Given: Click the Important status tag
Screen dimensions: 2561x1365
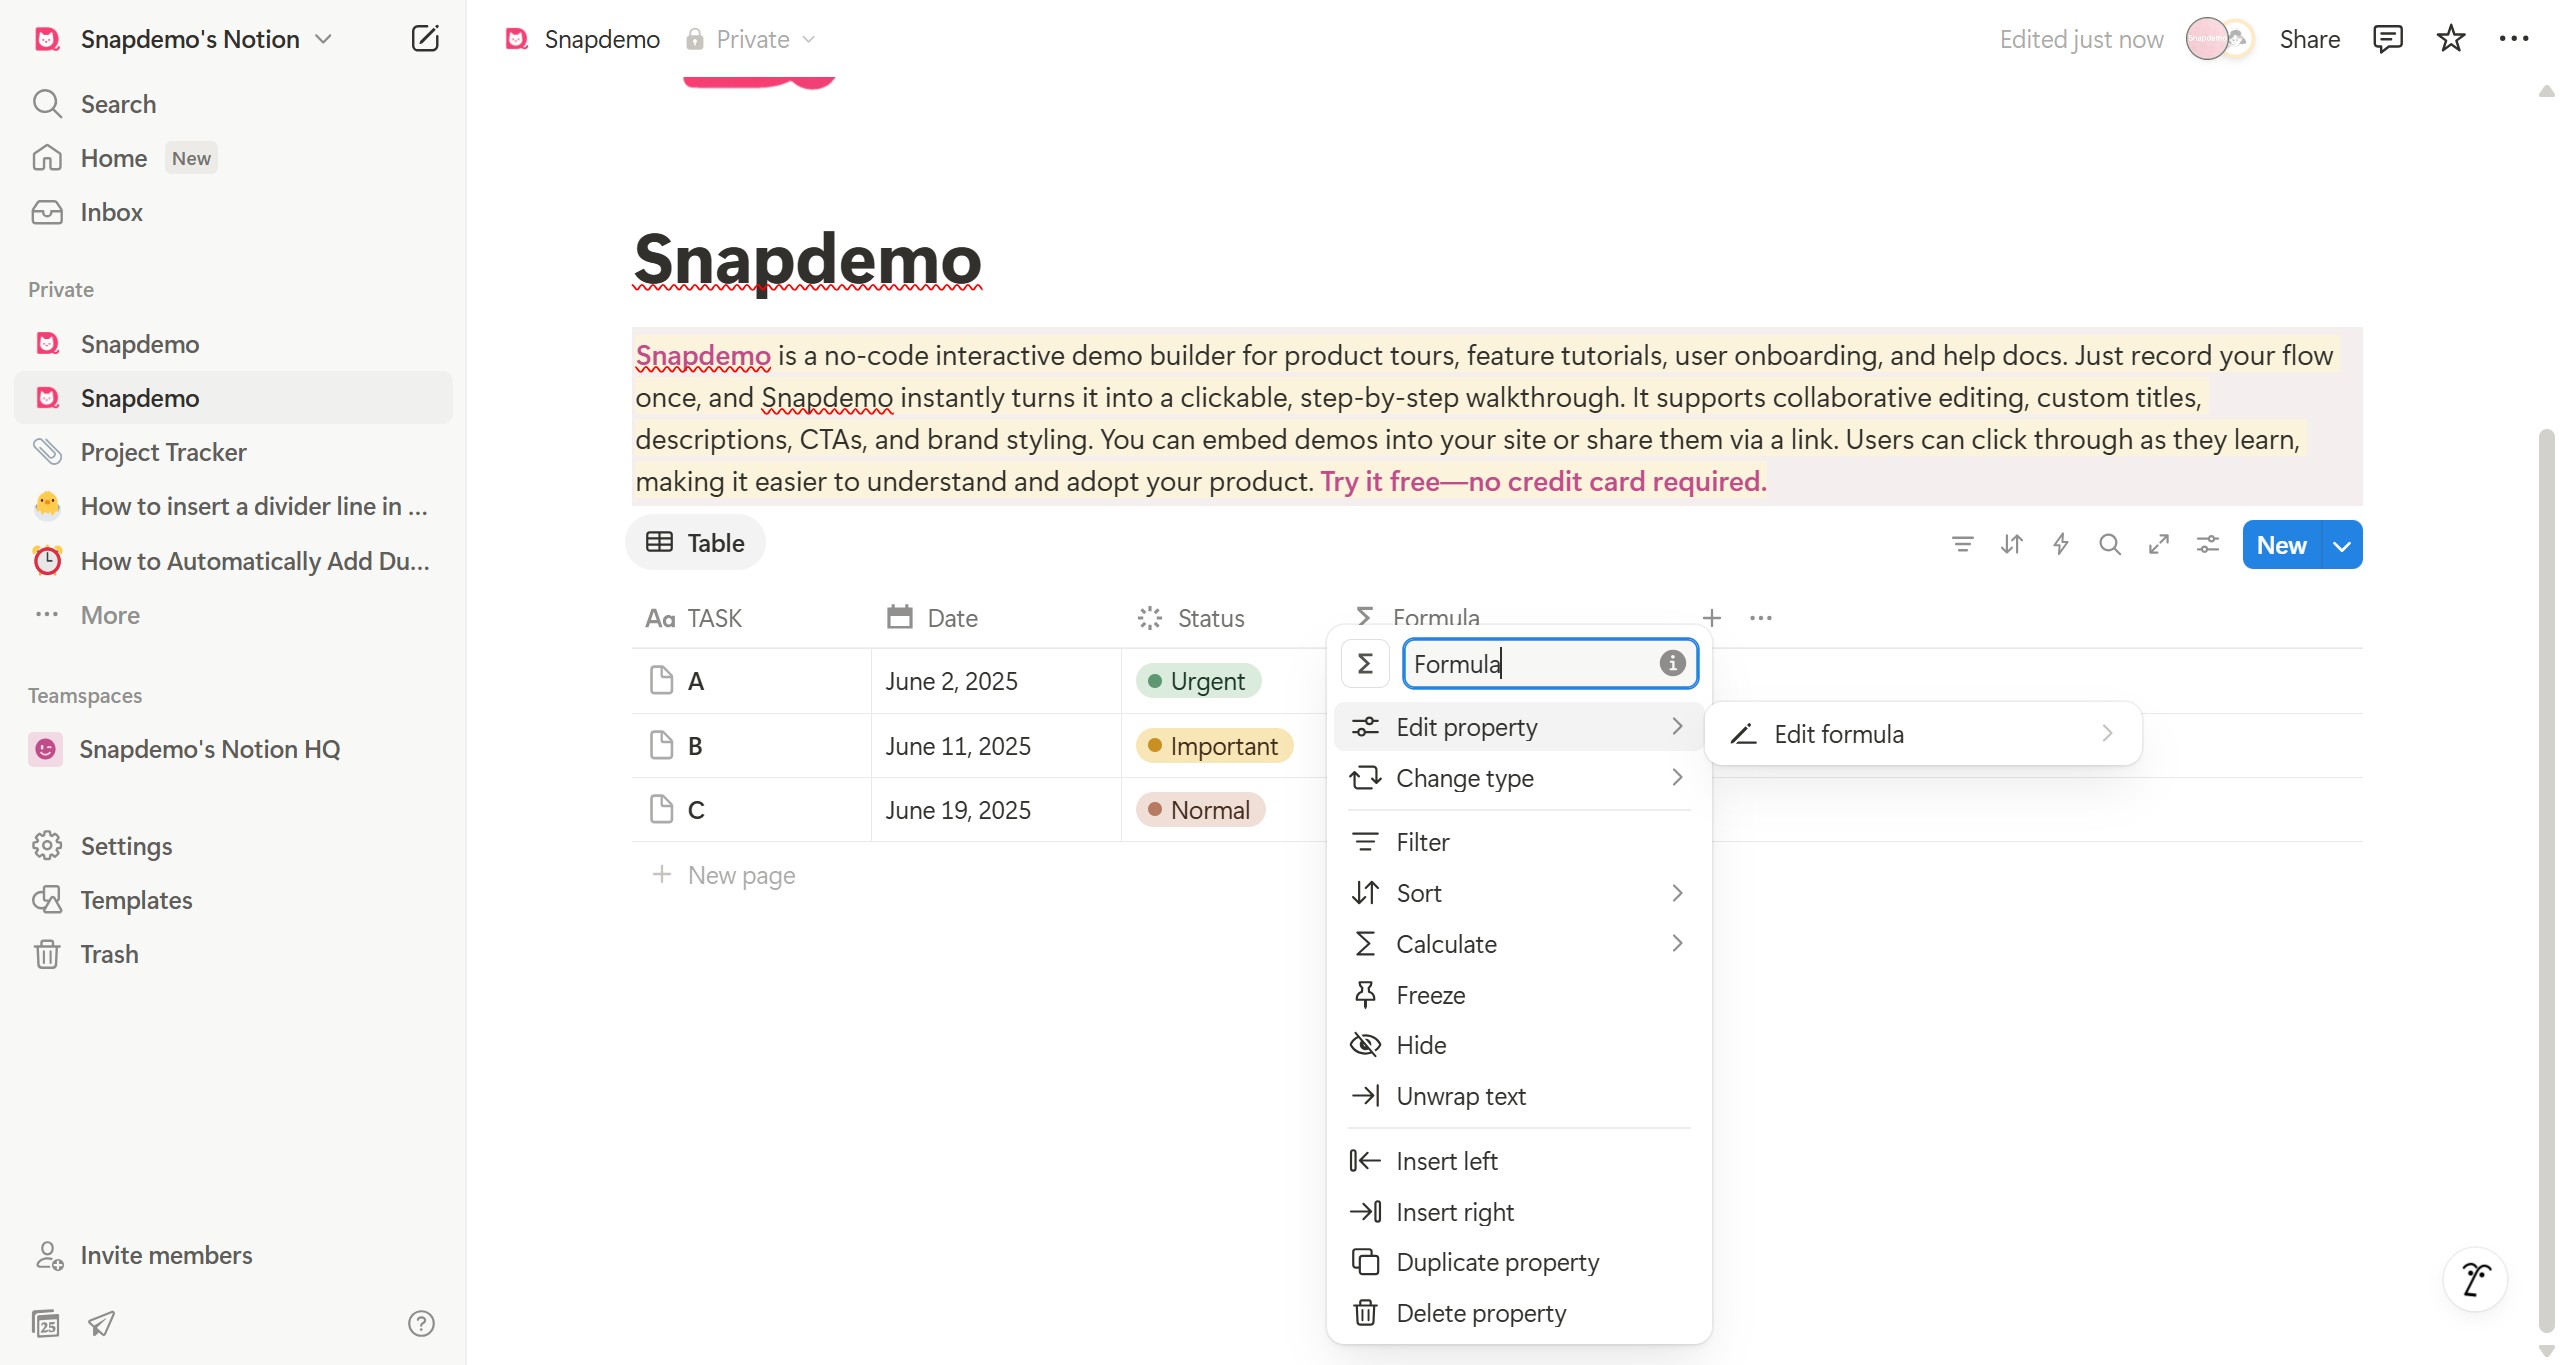Looking at the screenshot, I should (x=1214, y=746).
